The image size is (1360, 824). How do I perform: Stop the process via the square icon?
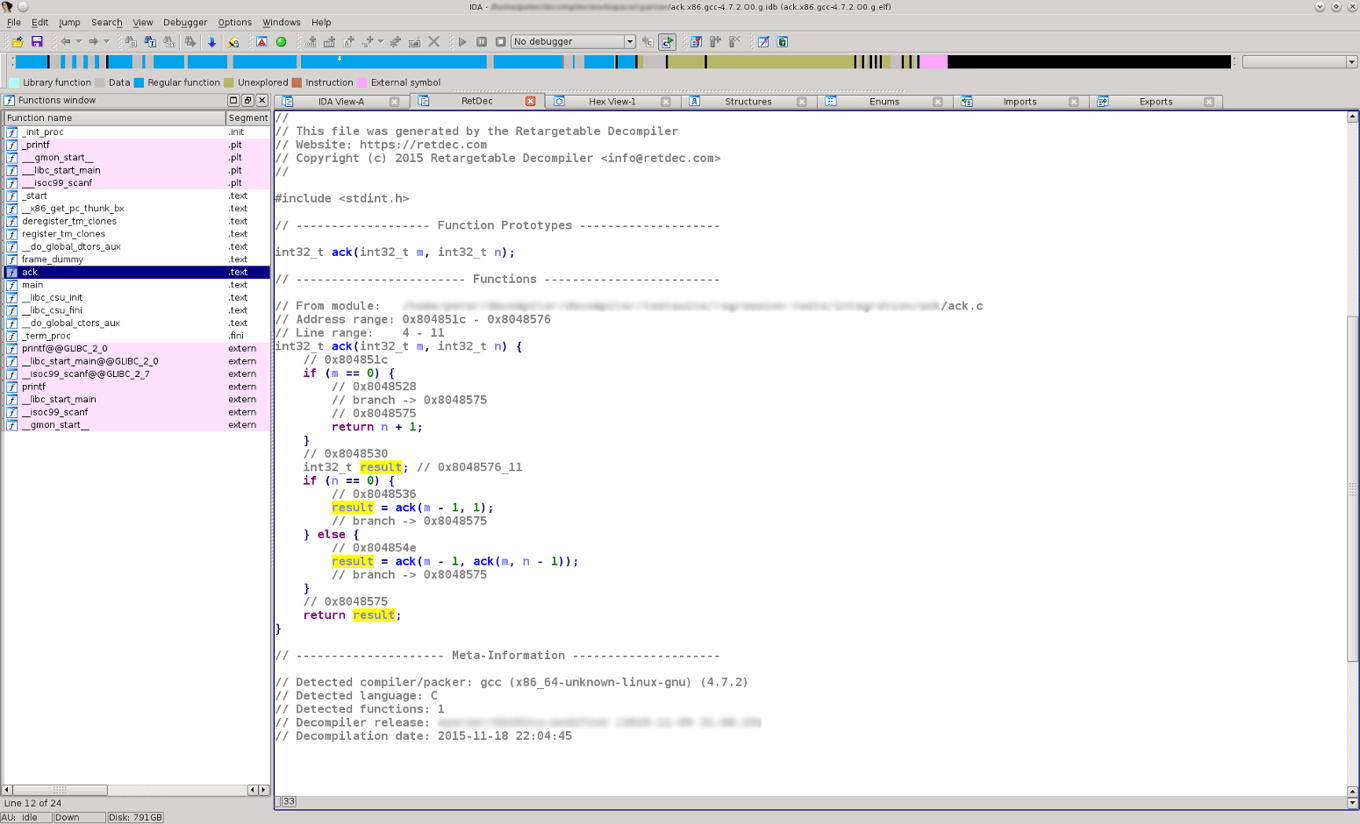500,41
